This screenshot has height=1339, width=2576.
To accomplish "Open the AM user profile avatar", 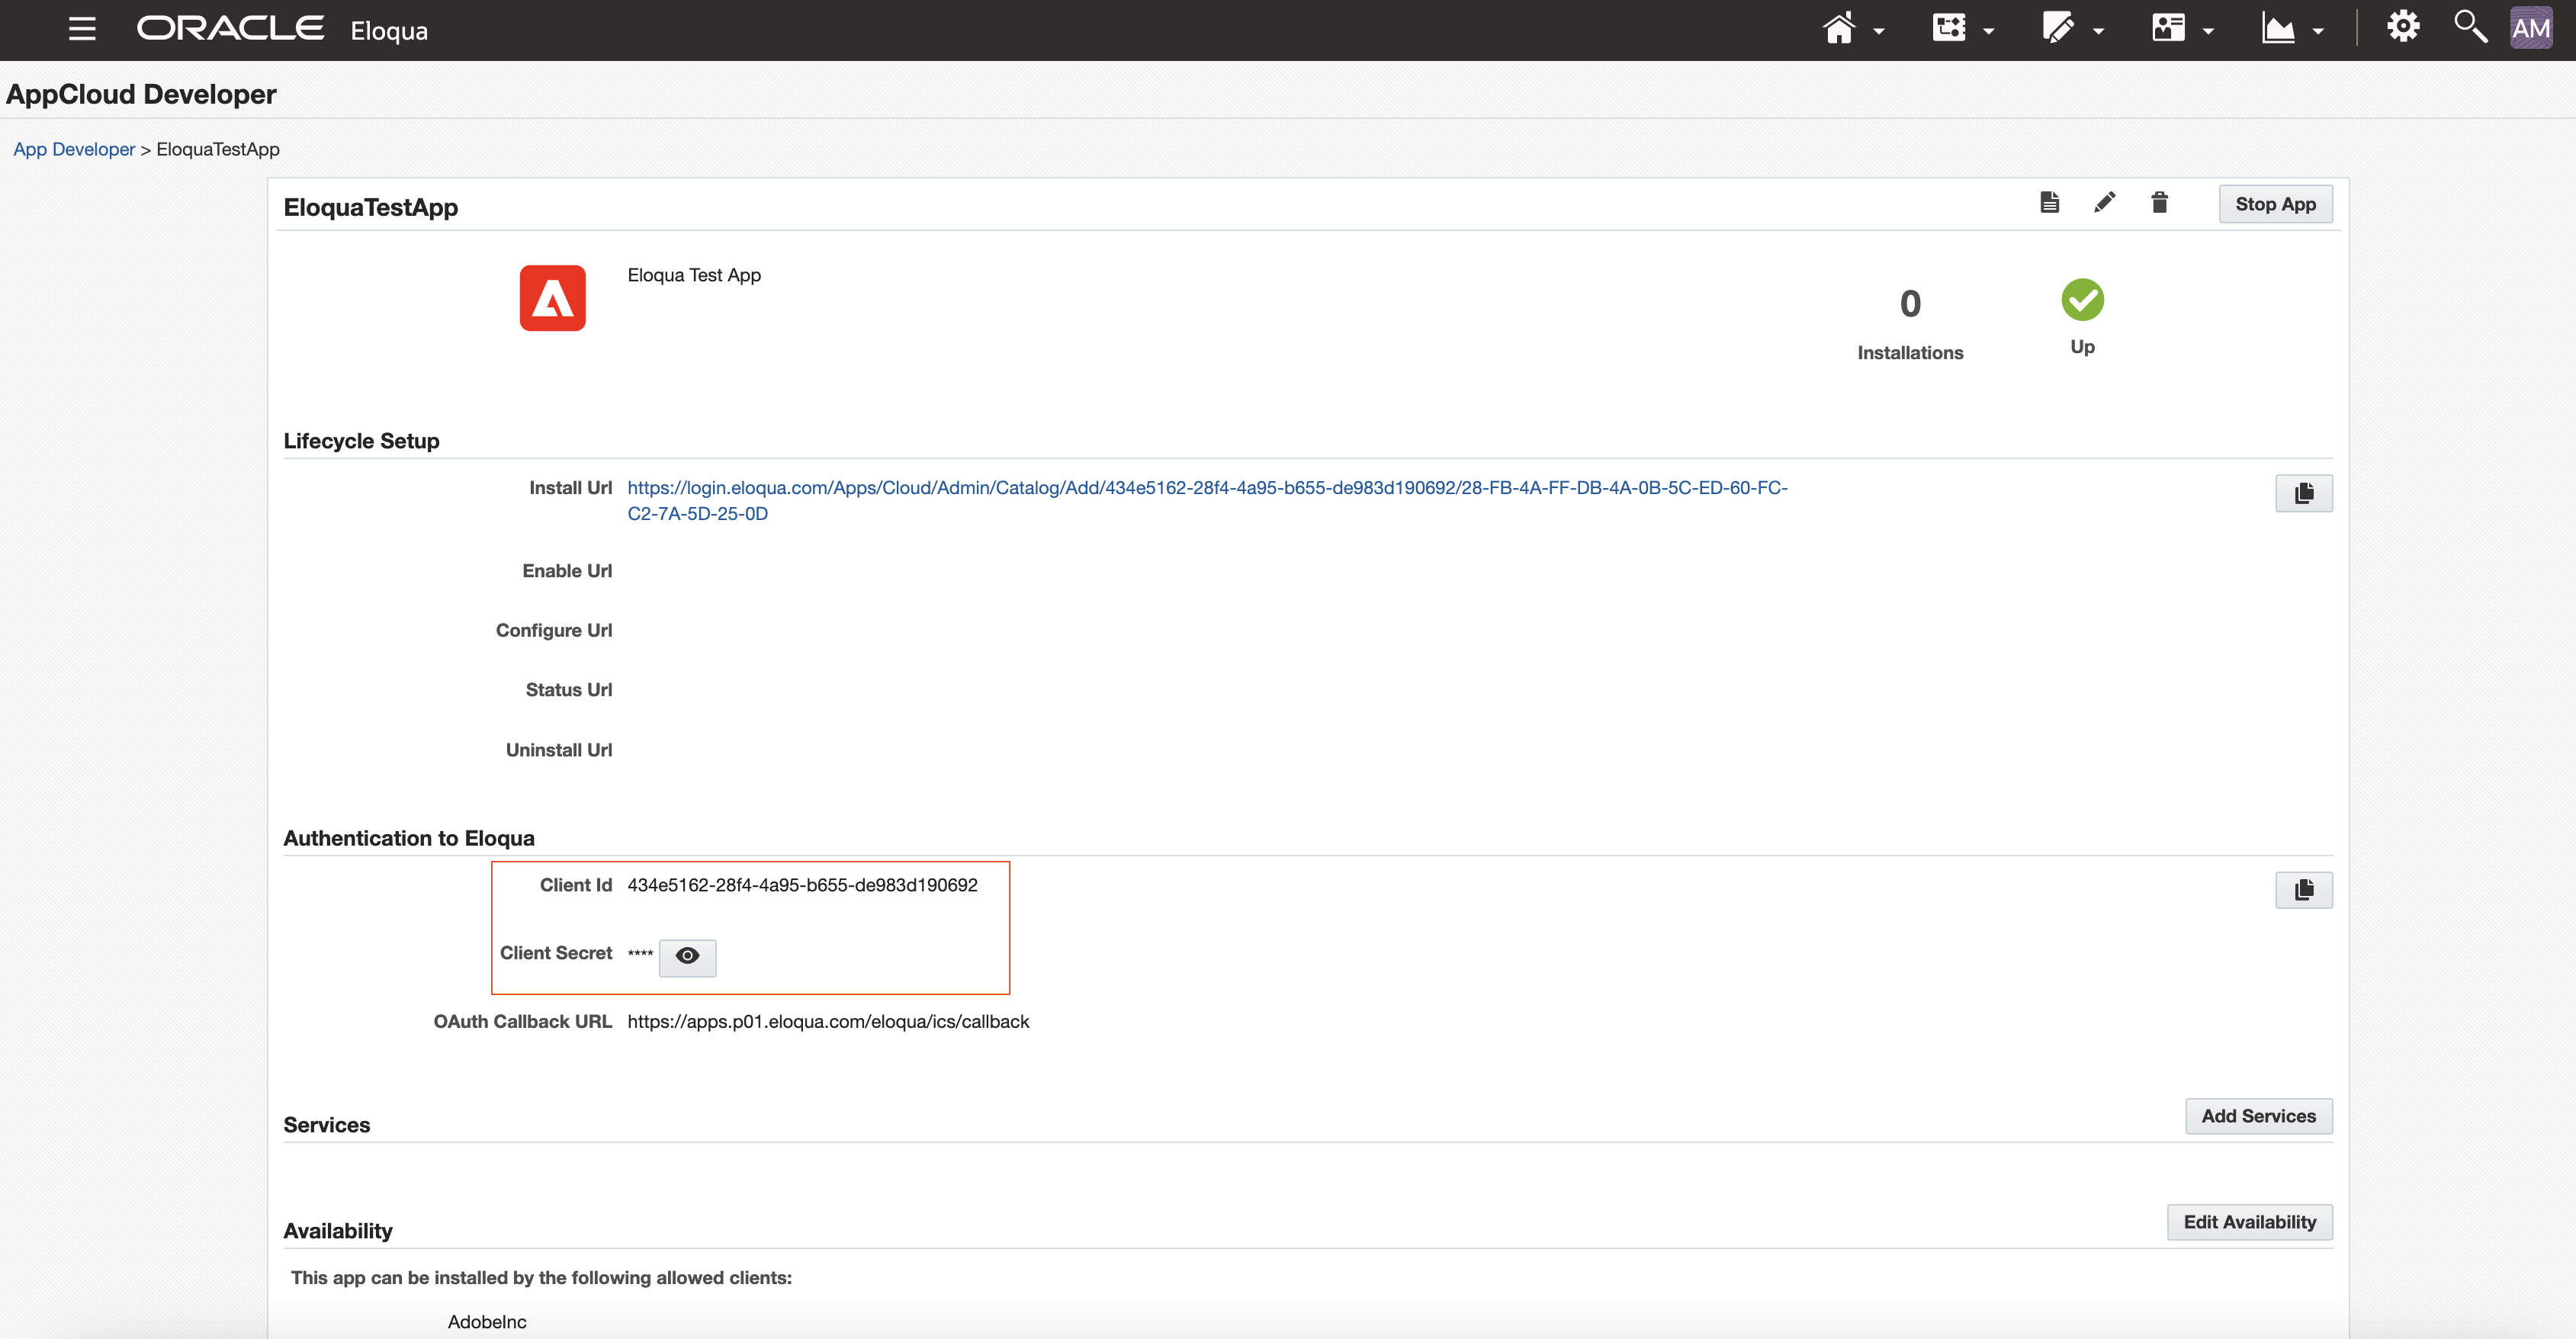I will coord(2530,28).
